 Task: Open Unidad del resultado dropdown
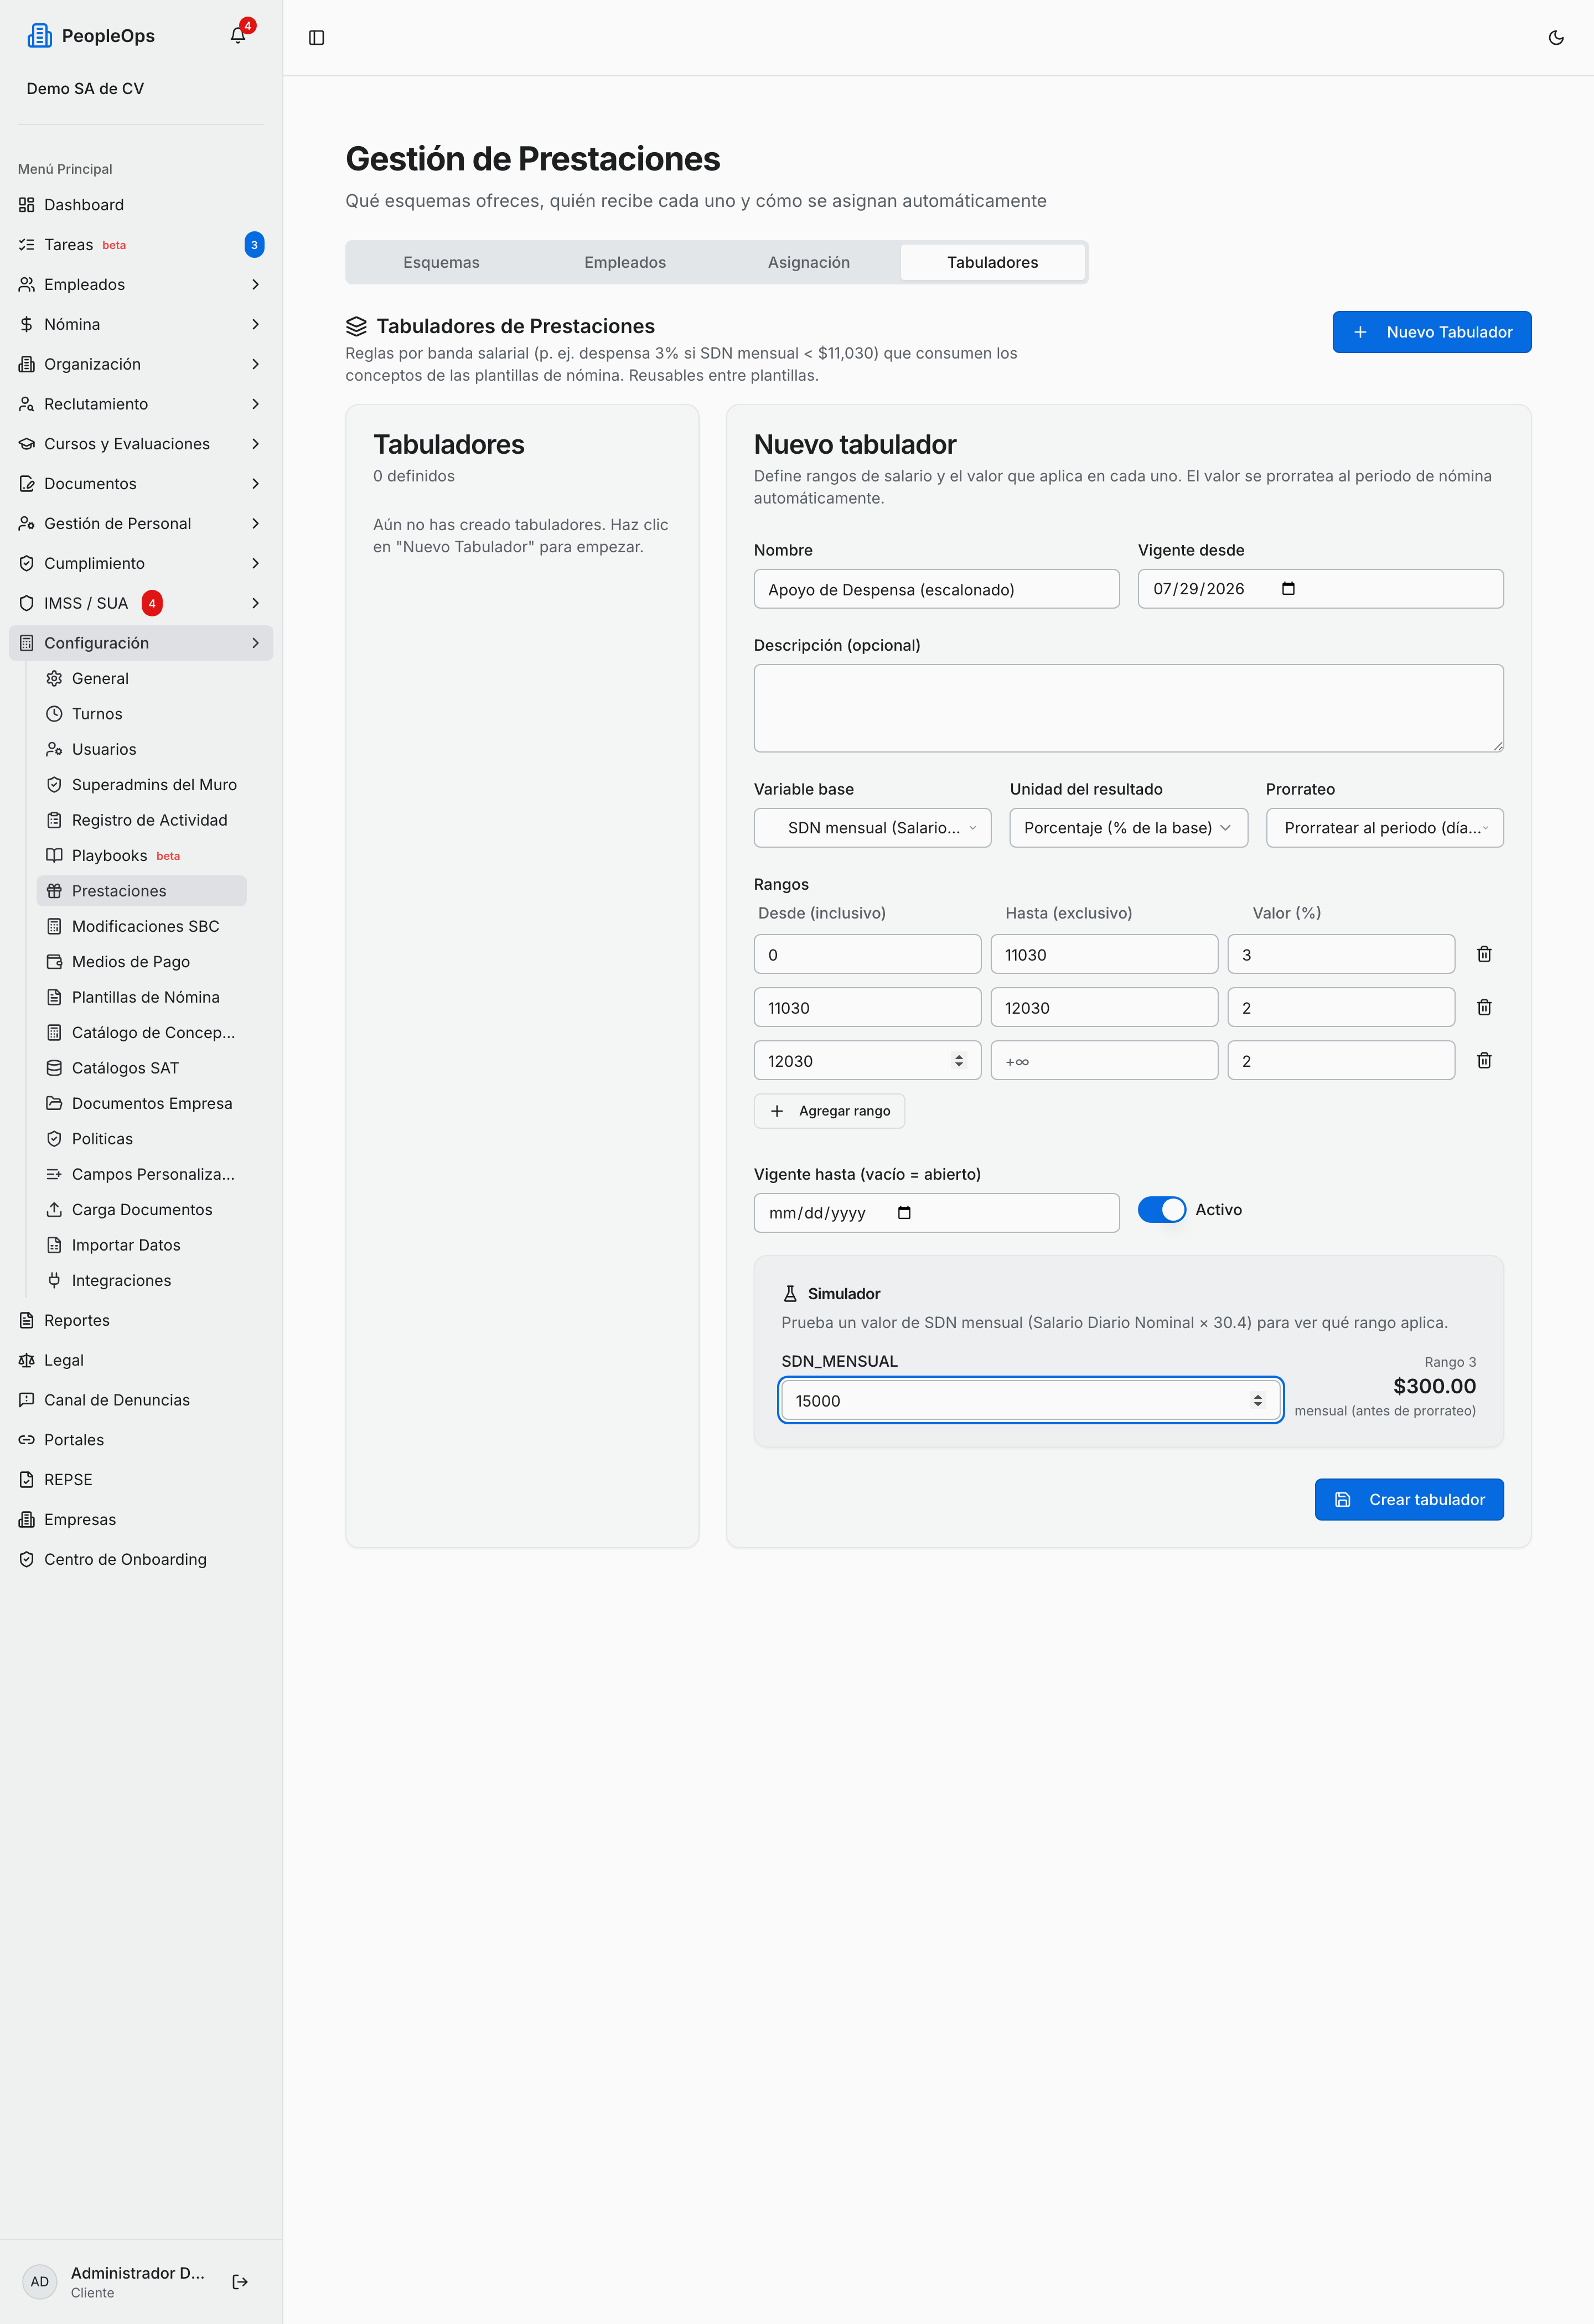1128,828
